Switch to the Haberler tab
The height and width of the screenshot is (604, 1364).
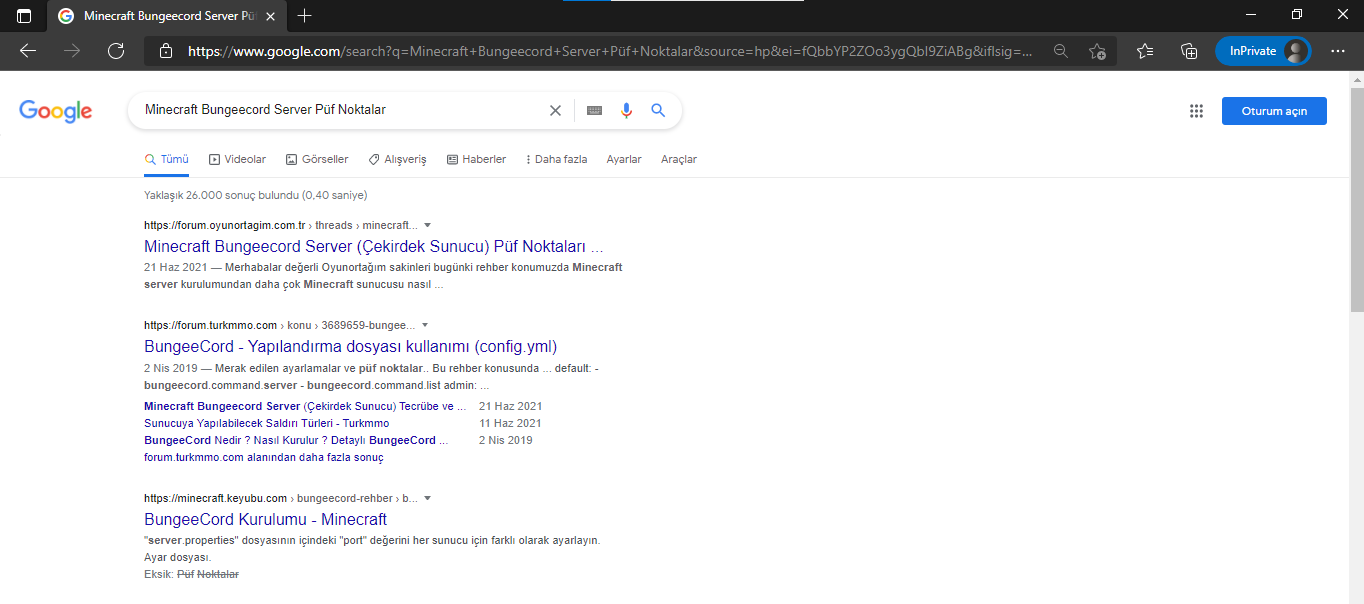[x=476, y=159]
